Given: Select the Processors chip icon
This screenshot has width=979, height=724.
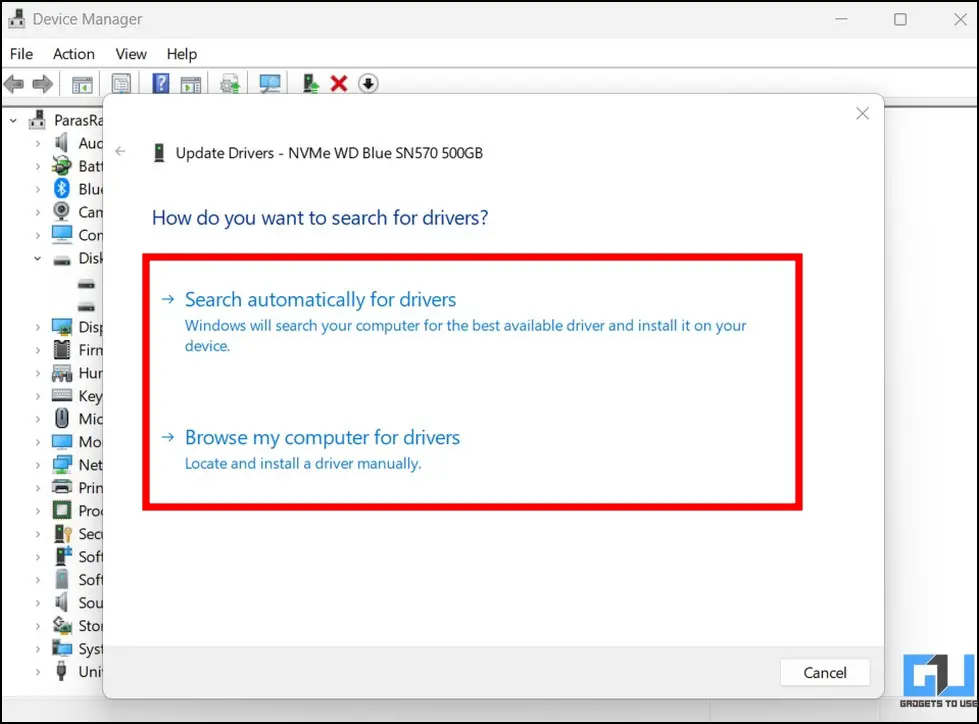Looking at the screenshot, I should click(62, 510).
